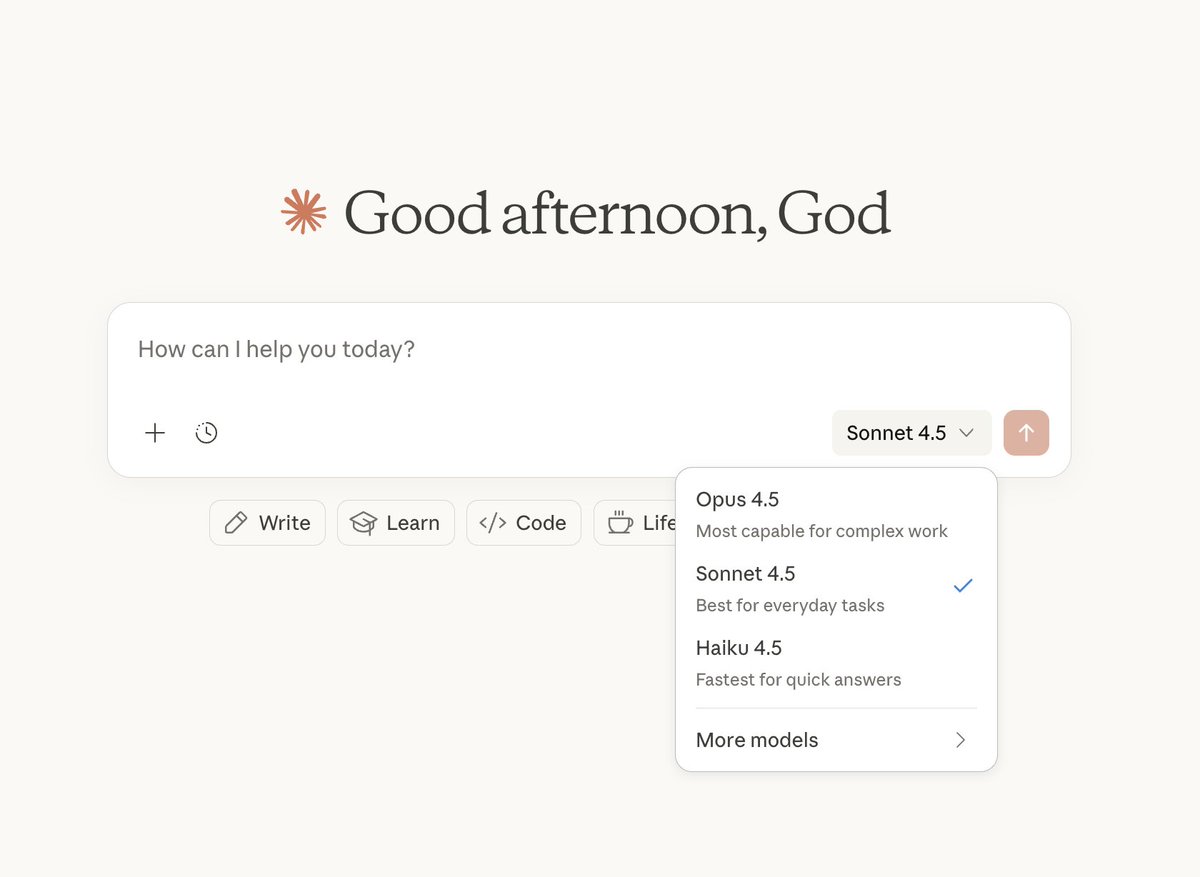Focus the 'How can I help you today?' input
The height and width of the screenshot is (877, 1200).
588,350
